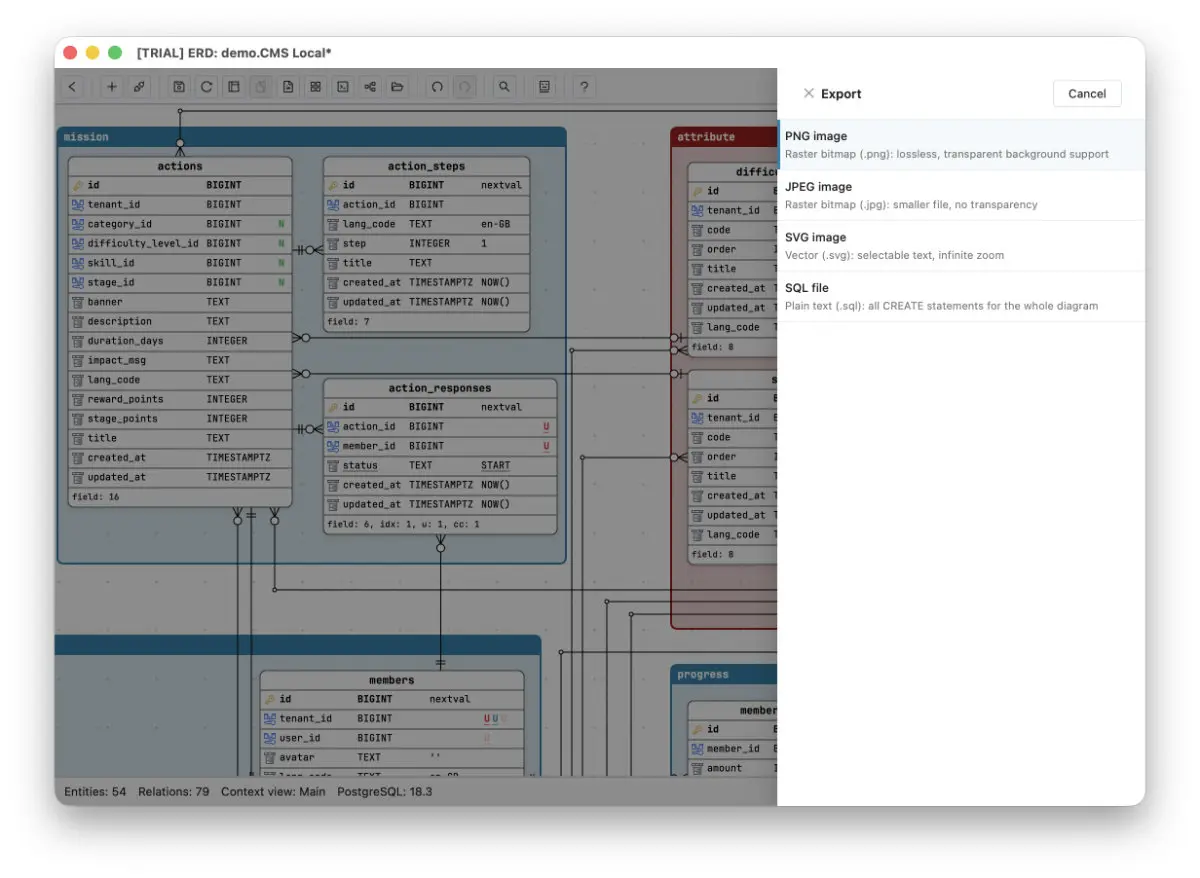This screenshot has height=878, width=1200.
Task: Select action_id row in action_responses table
Action: [440, 427]
